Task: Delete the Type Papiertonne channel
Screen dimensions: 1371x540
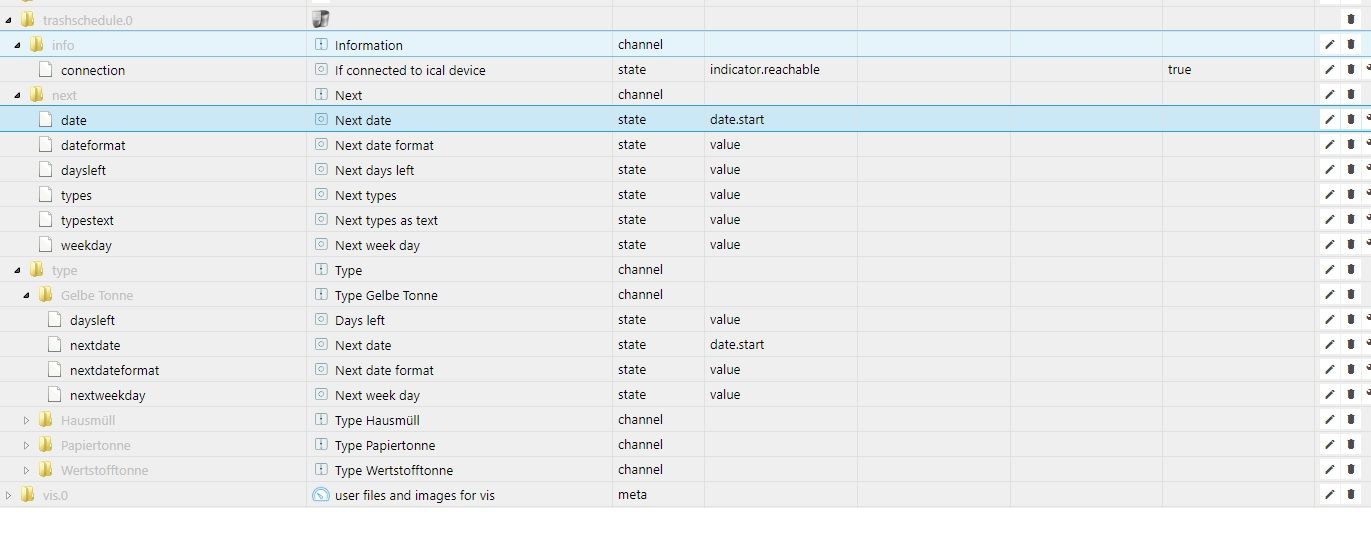Action: [1350, 445]
